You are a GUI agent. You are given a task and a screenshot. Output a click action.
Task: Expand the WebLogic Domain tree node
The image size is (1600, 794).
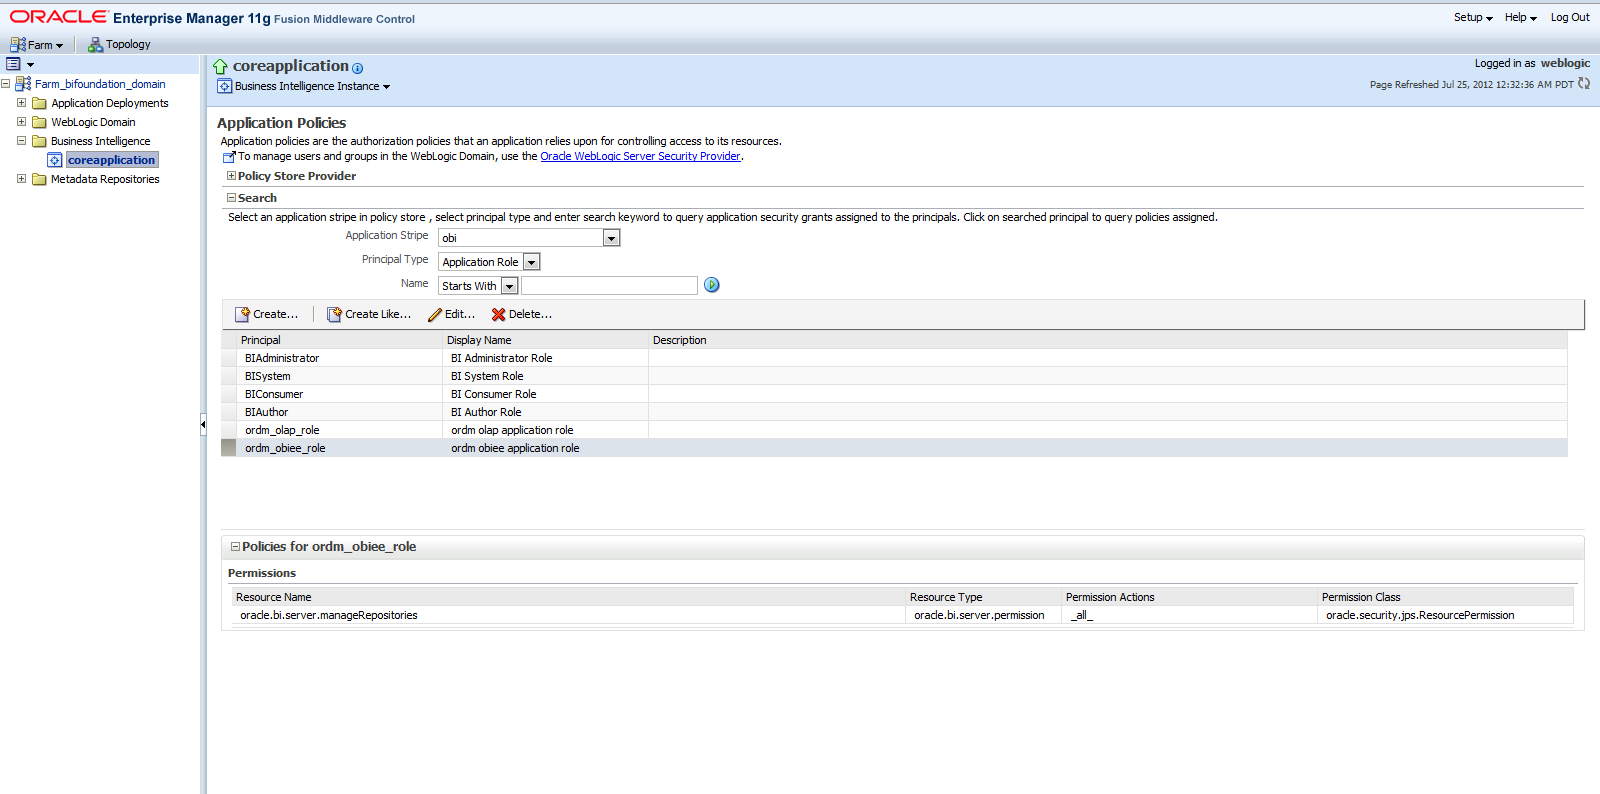tap(21, 122)
